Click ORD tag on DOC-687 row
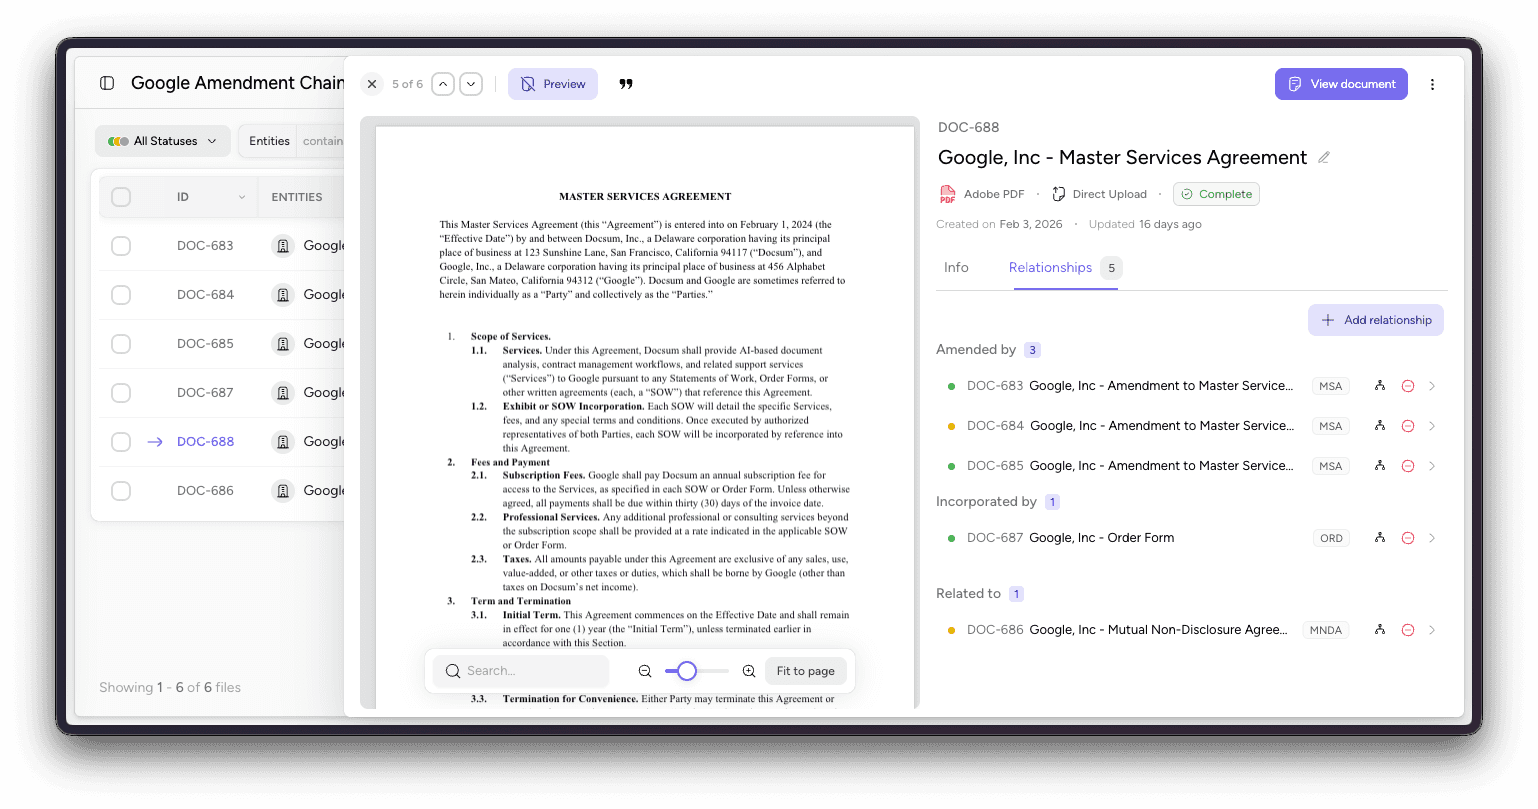The image size is (1538, 809). (1331, 538)
